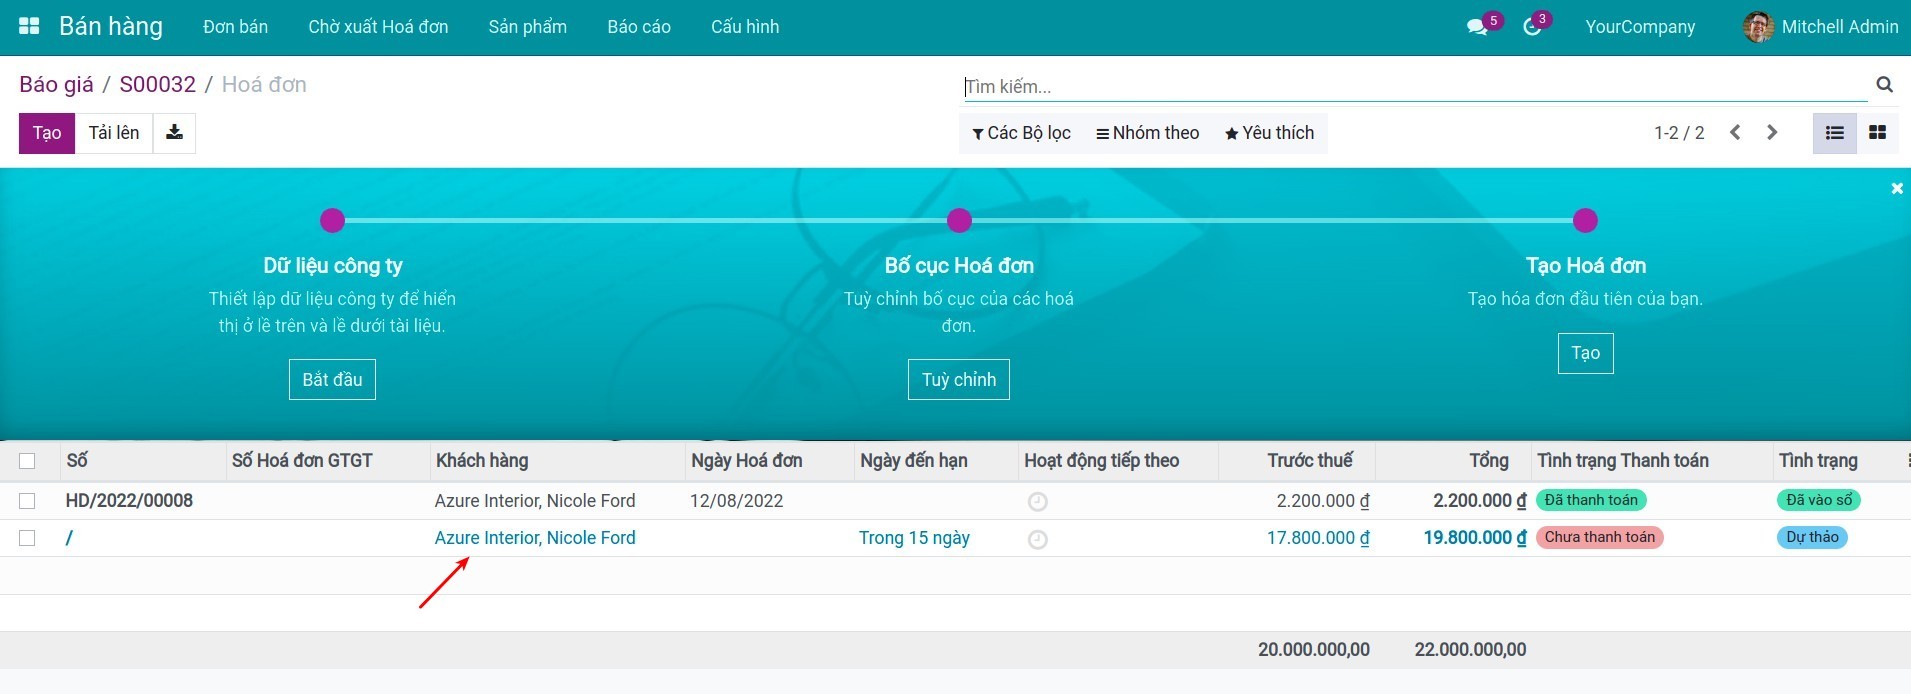Switch to kanban view
1911x694 pixels.
coord(1878,132)
